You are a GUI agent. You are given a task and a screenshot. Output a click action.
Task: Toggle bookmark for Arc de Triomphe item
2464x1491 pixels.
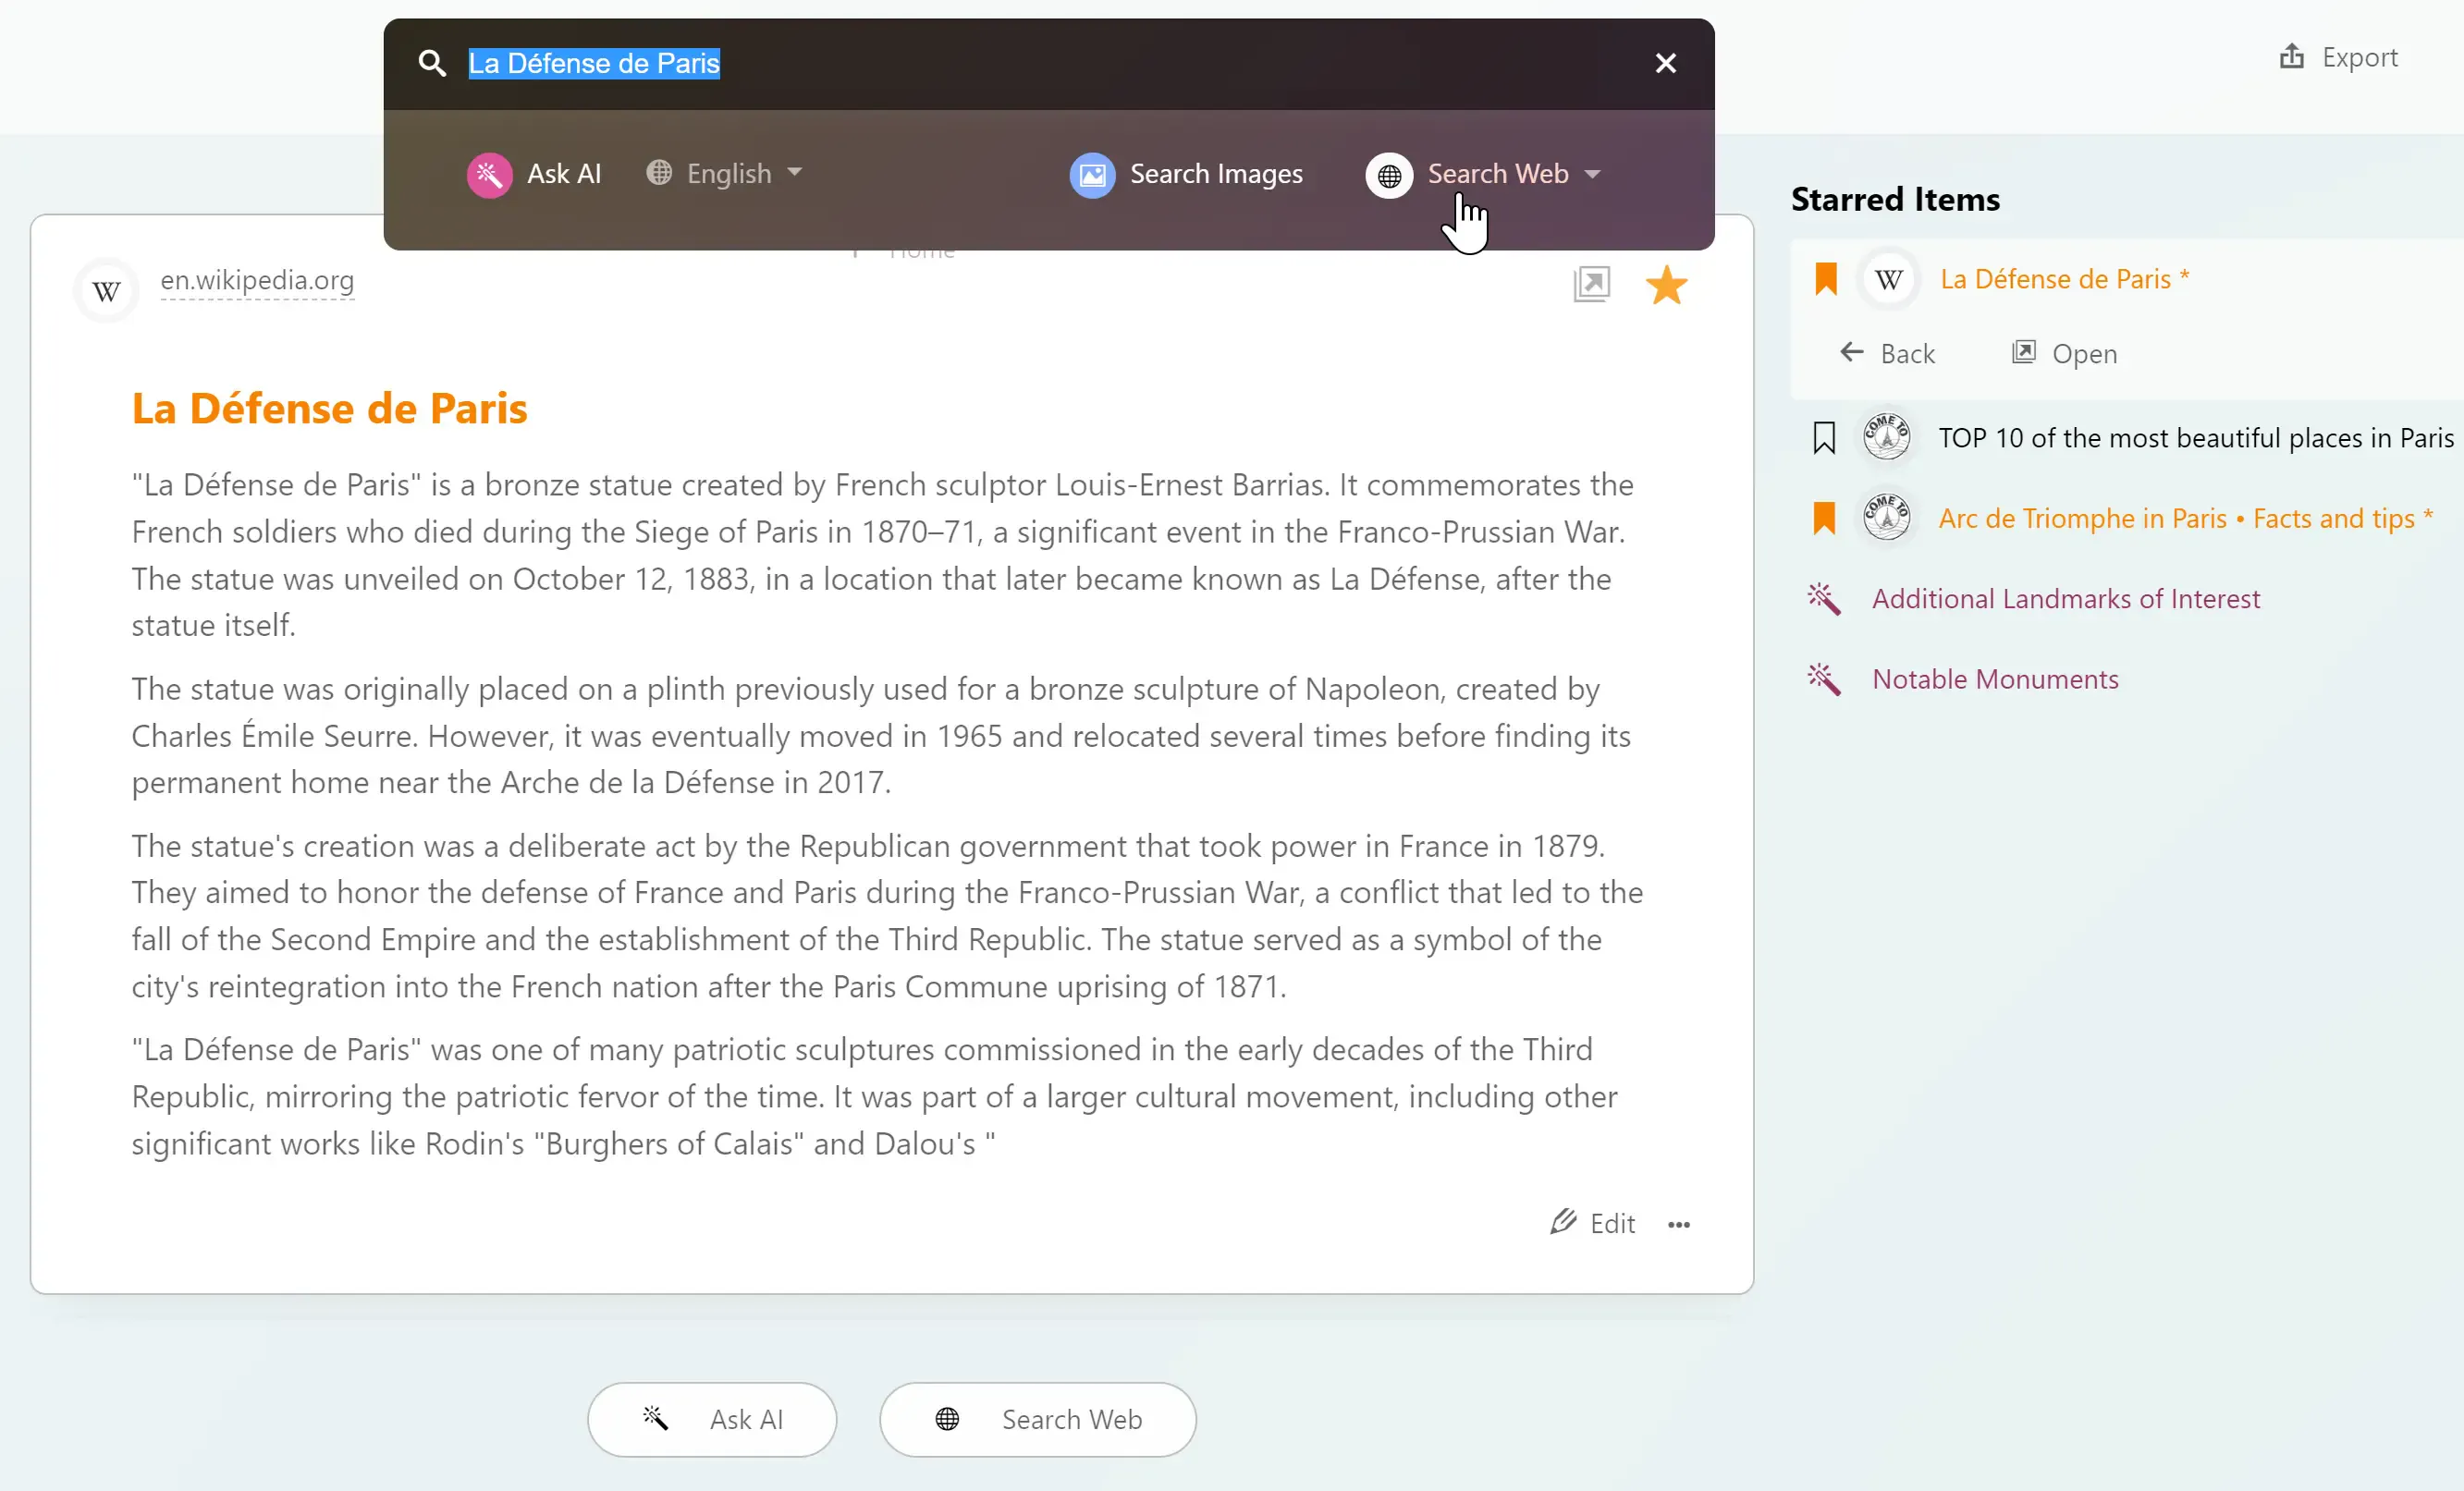(x=1824, y=518)
